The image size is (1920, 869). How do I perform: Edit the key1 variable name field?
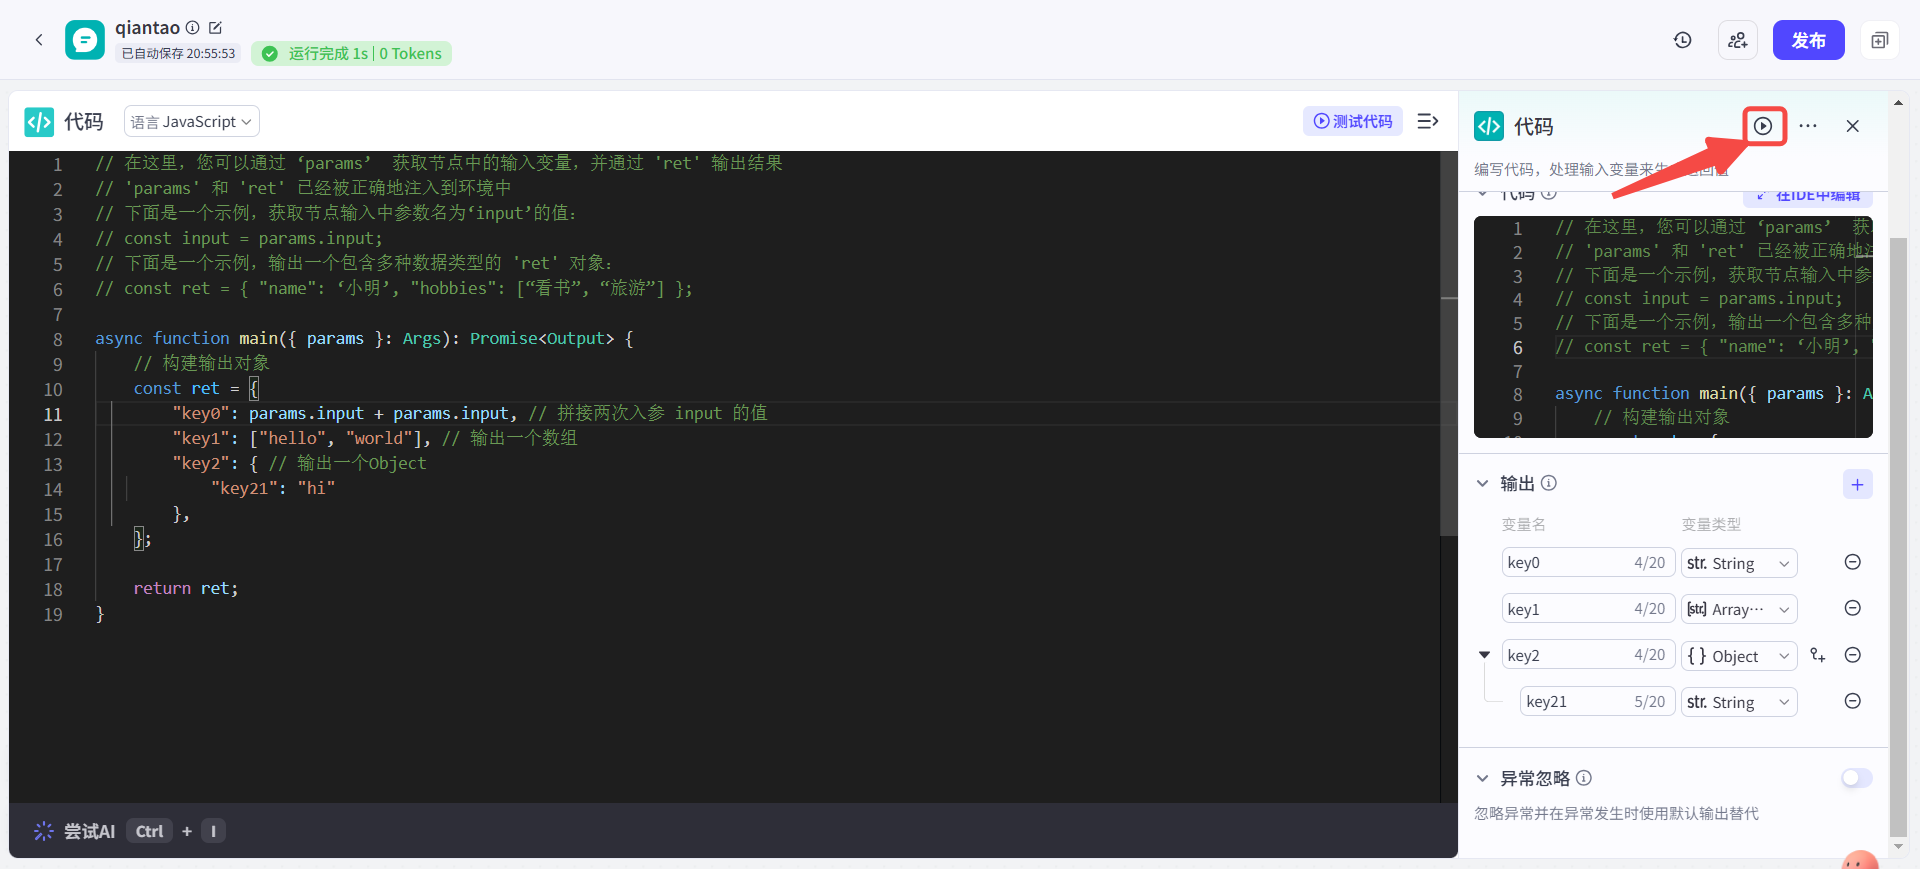1588,609
